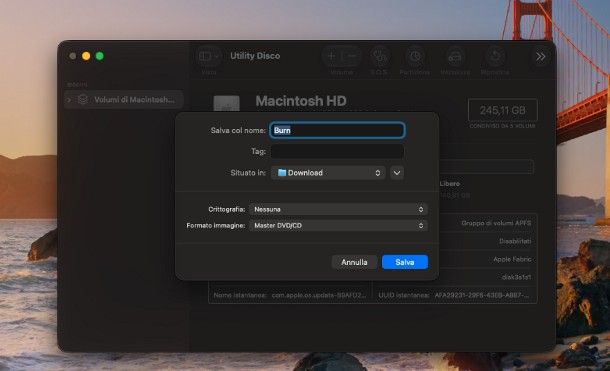Click the disk3s1s1 device value
This screenshot has height=371, width=610.
click(x=516, y=277)
